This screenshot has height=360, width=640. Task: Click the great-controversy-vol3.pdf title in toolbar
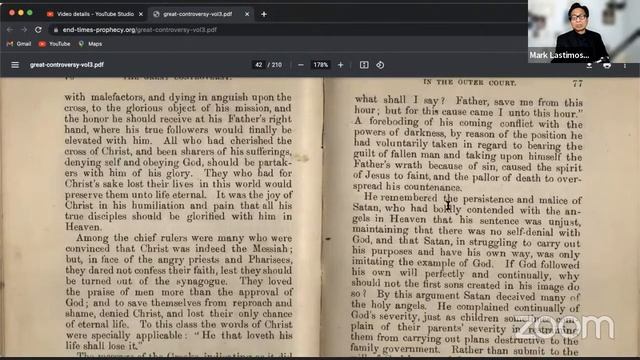pyautogui.click(x=67, y=65)
